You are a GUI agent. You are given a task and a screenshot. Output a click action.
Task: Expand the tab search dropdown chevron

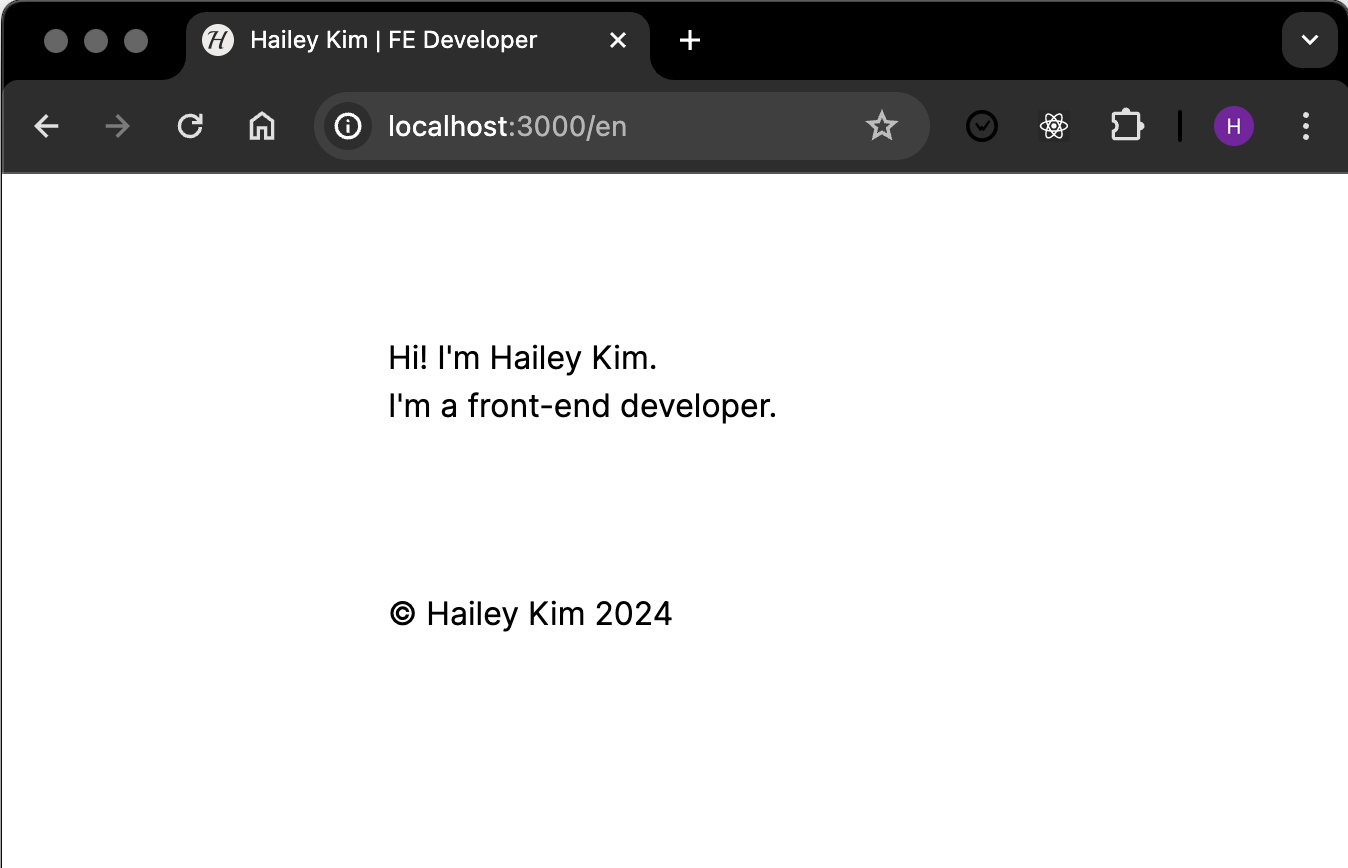click(x=1310, y=40)
